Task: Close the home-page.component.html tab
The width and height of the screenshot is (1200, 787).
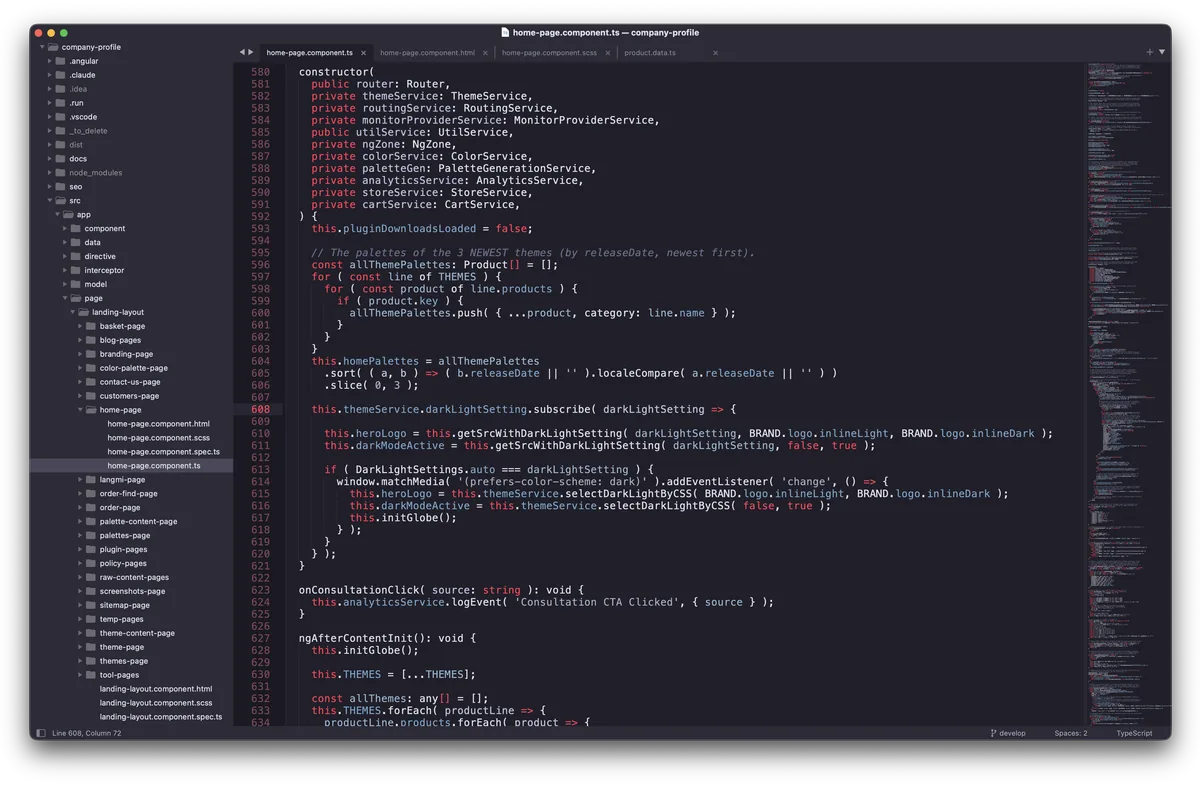Action: click(x=486, y=53)
